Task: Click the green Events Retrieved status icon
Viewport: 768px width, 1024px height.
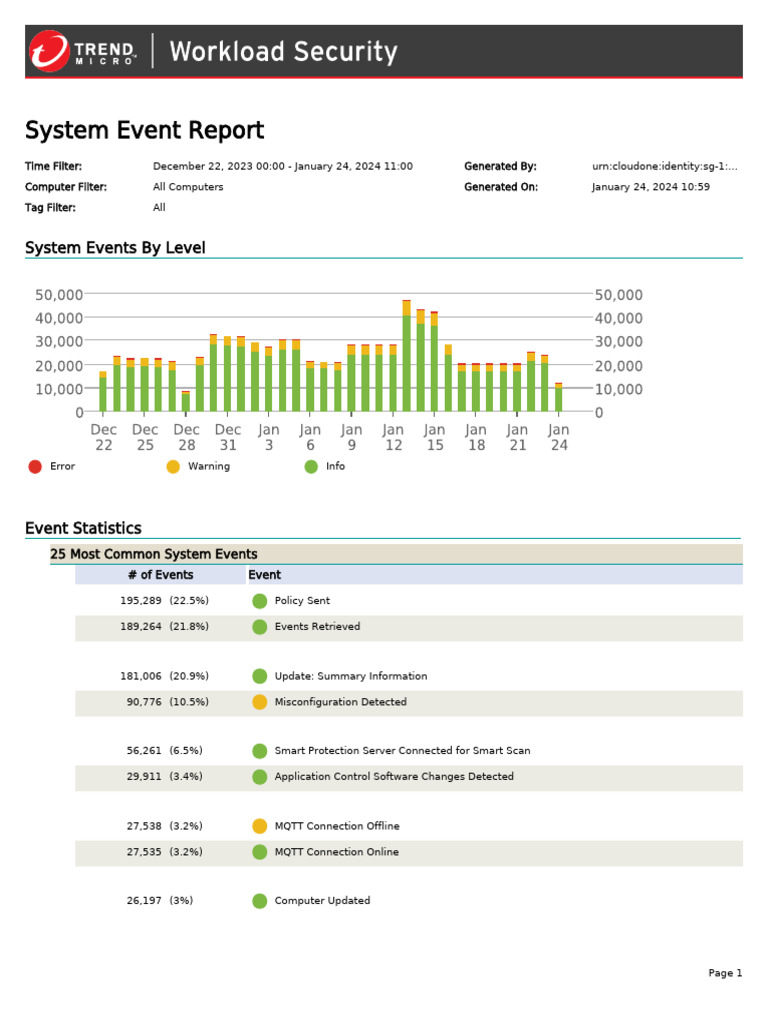Action: click(260, 627)
